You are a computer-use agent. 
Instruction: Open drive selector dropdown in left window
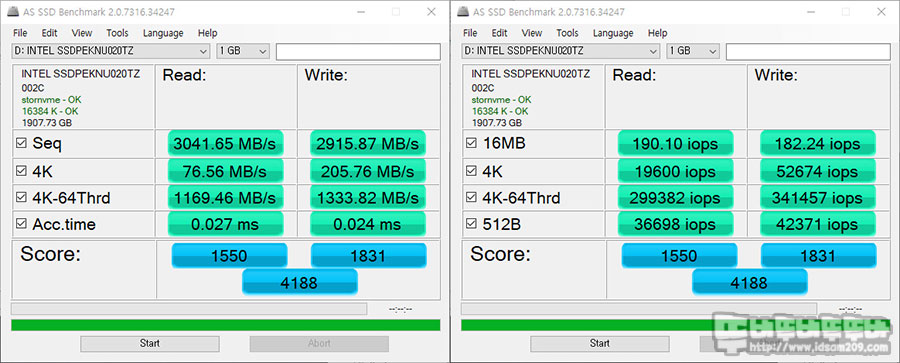(x=111, y=51)
